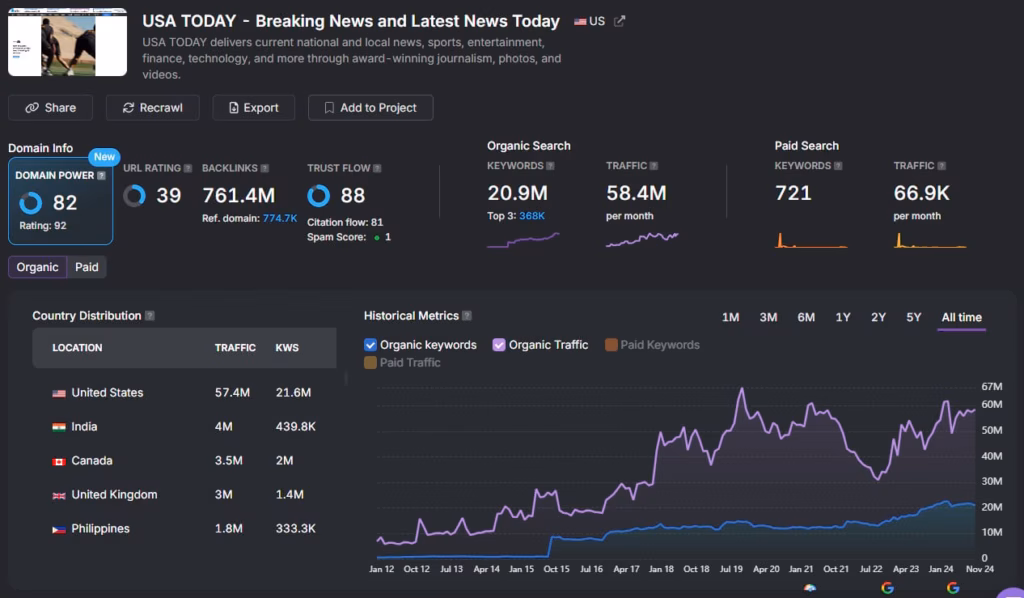Open the external link icon beside US

pos(620,21)
